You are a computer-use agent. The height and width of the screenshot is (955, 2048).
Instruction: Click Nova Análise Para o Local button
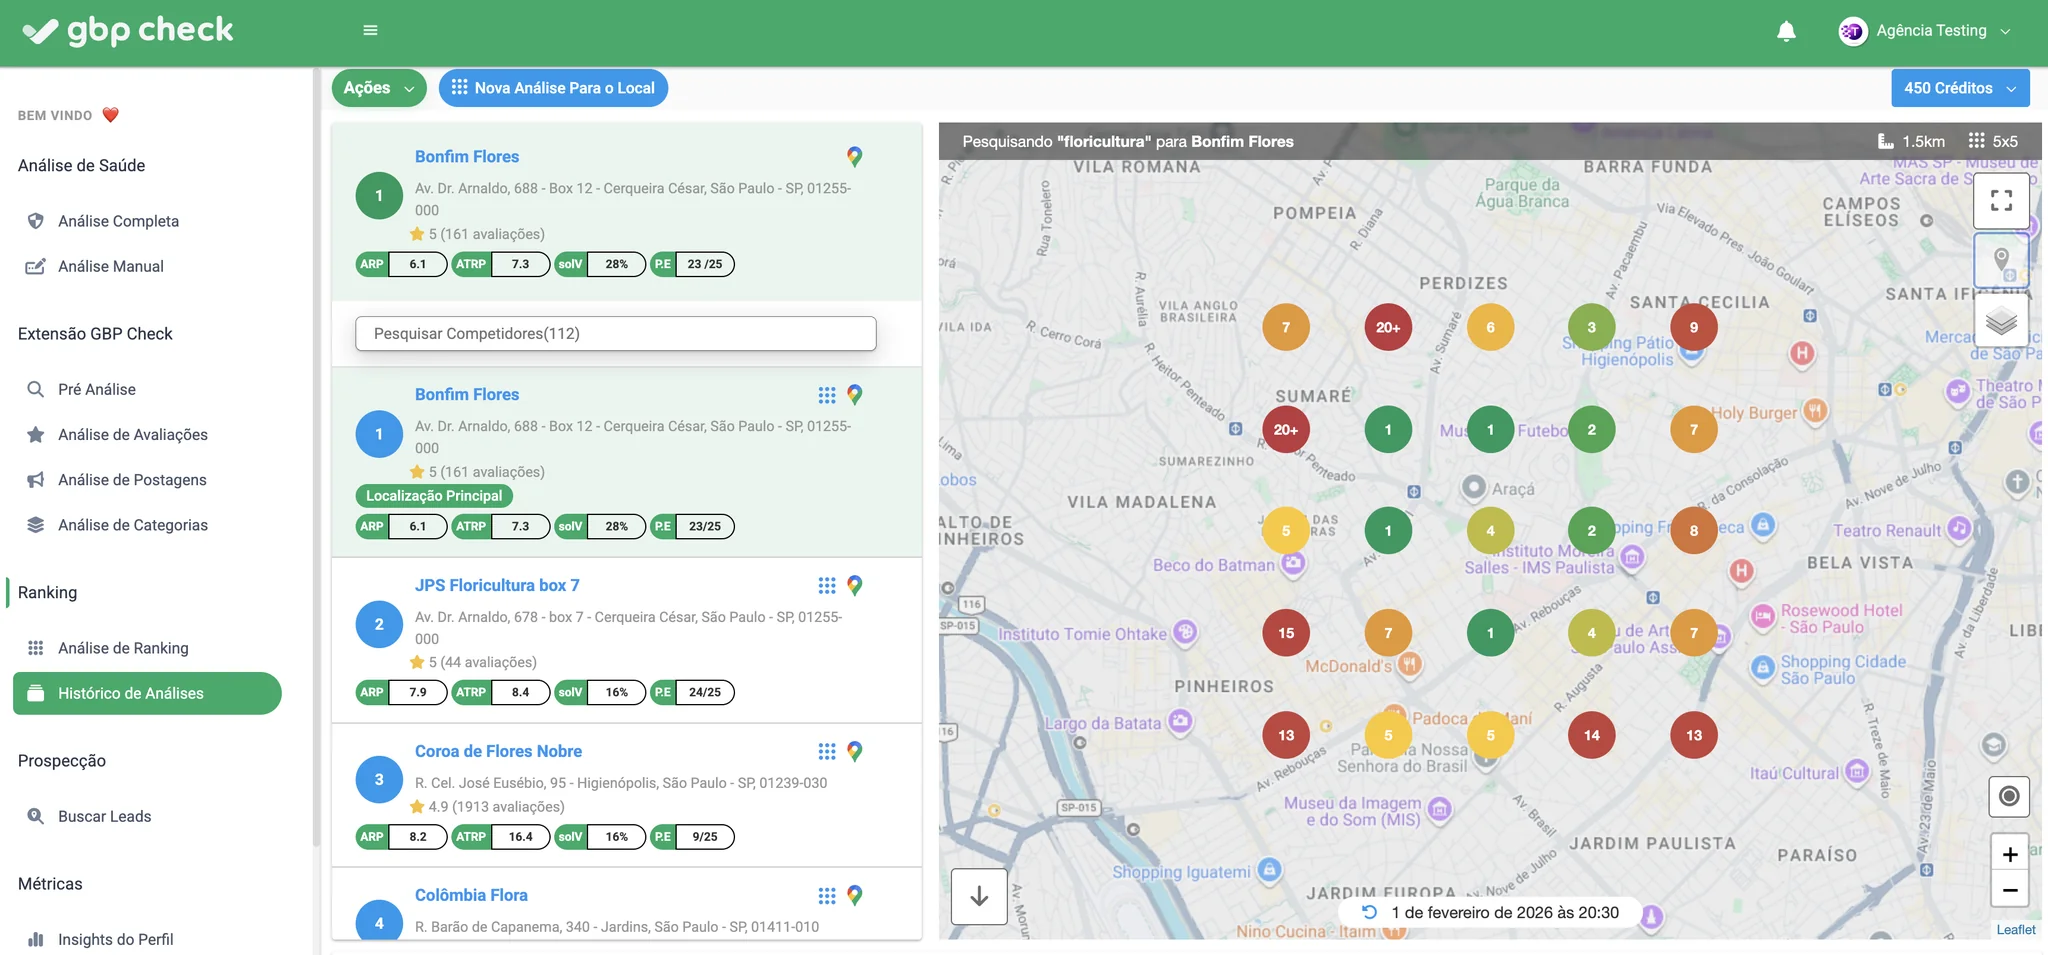553,88
